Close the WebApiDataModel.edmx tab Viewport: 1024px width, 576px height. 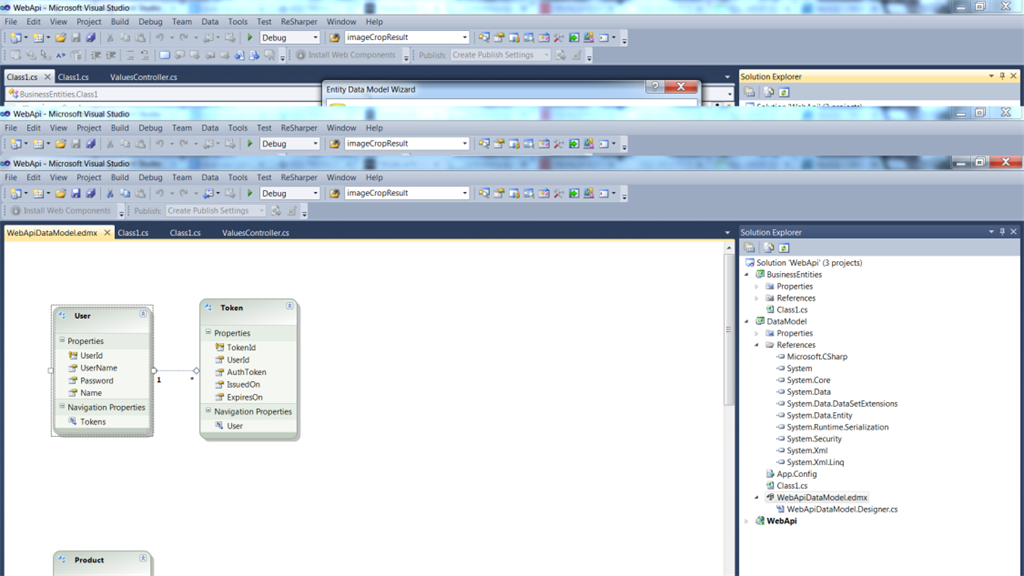pos(107,232)
